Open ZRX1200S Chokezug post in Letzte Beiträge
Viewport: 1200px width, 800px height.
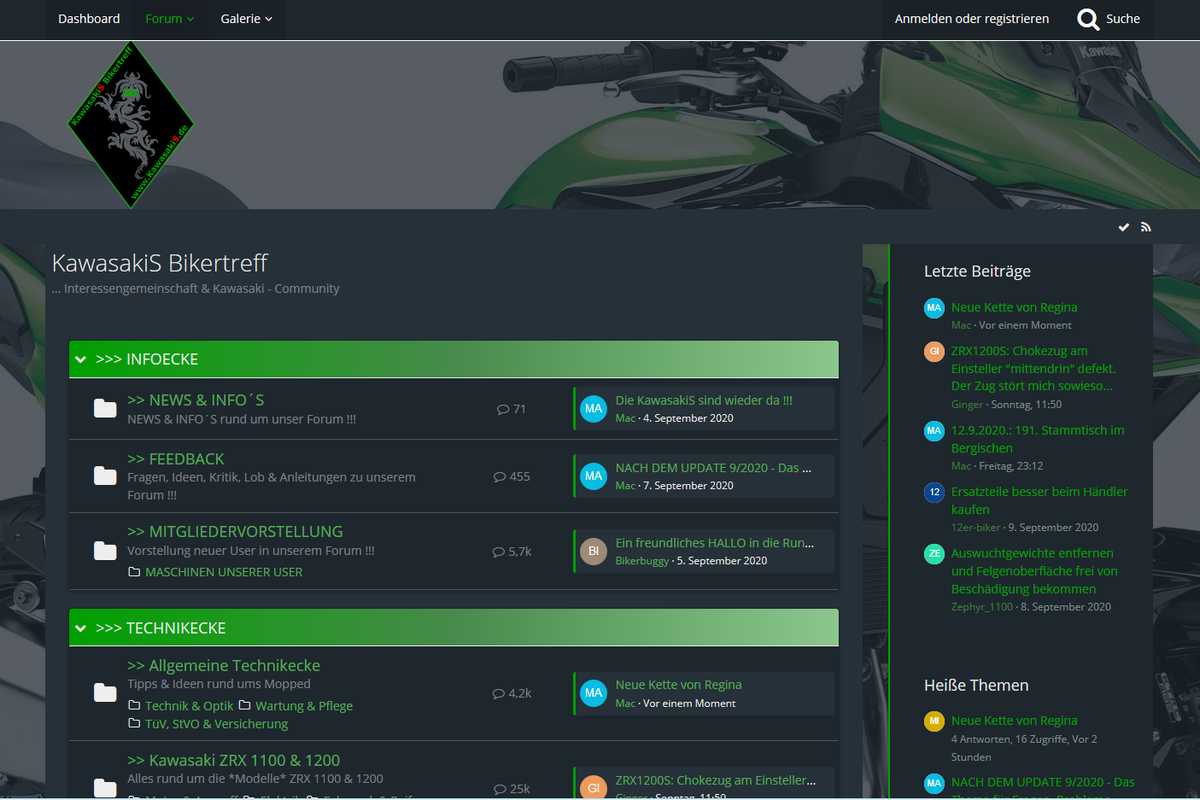click(x=1033, y=368)
